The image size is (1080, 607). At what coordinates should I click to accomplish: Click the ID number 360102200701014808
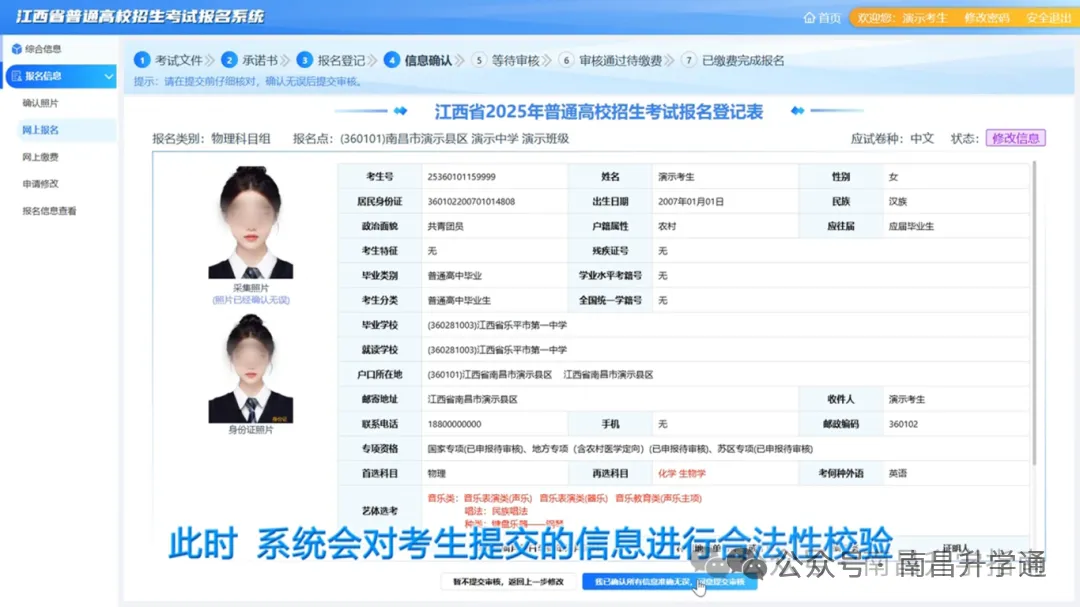pyautogui.click(x=471, y=202)
